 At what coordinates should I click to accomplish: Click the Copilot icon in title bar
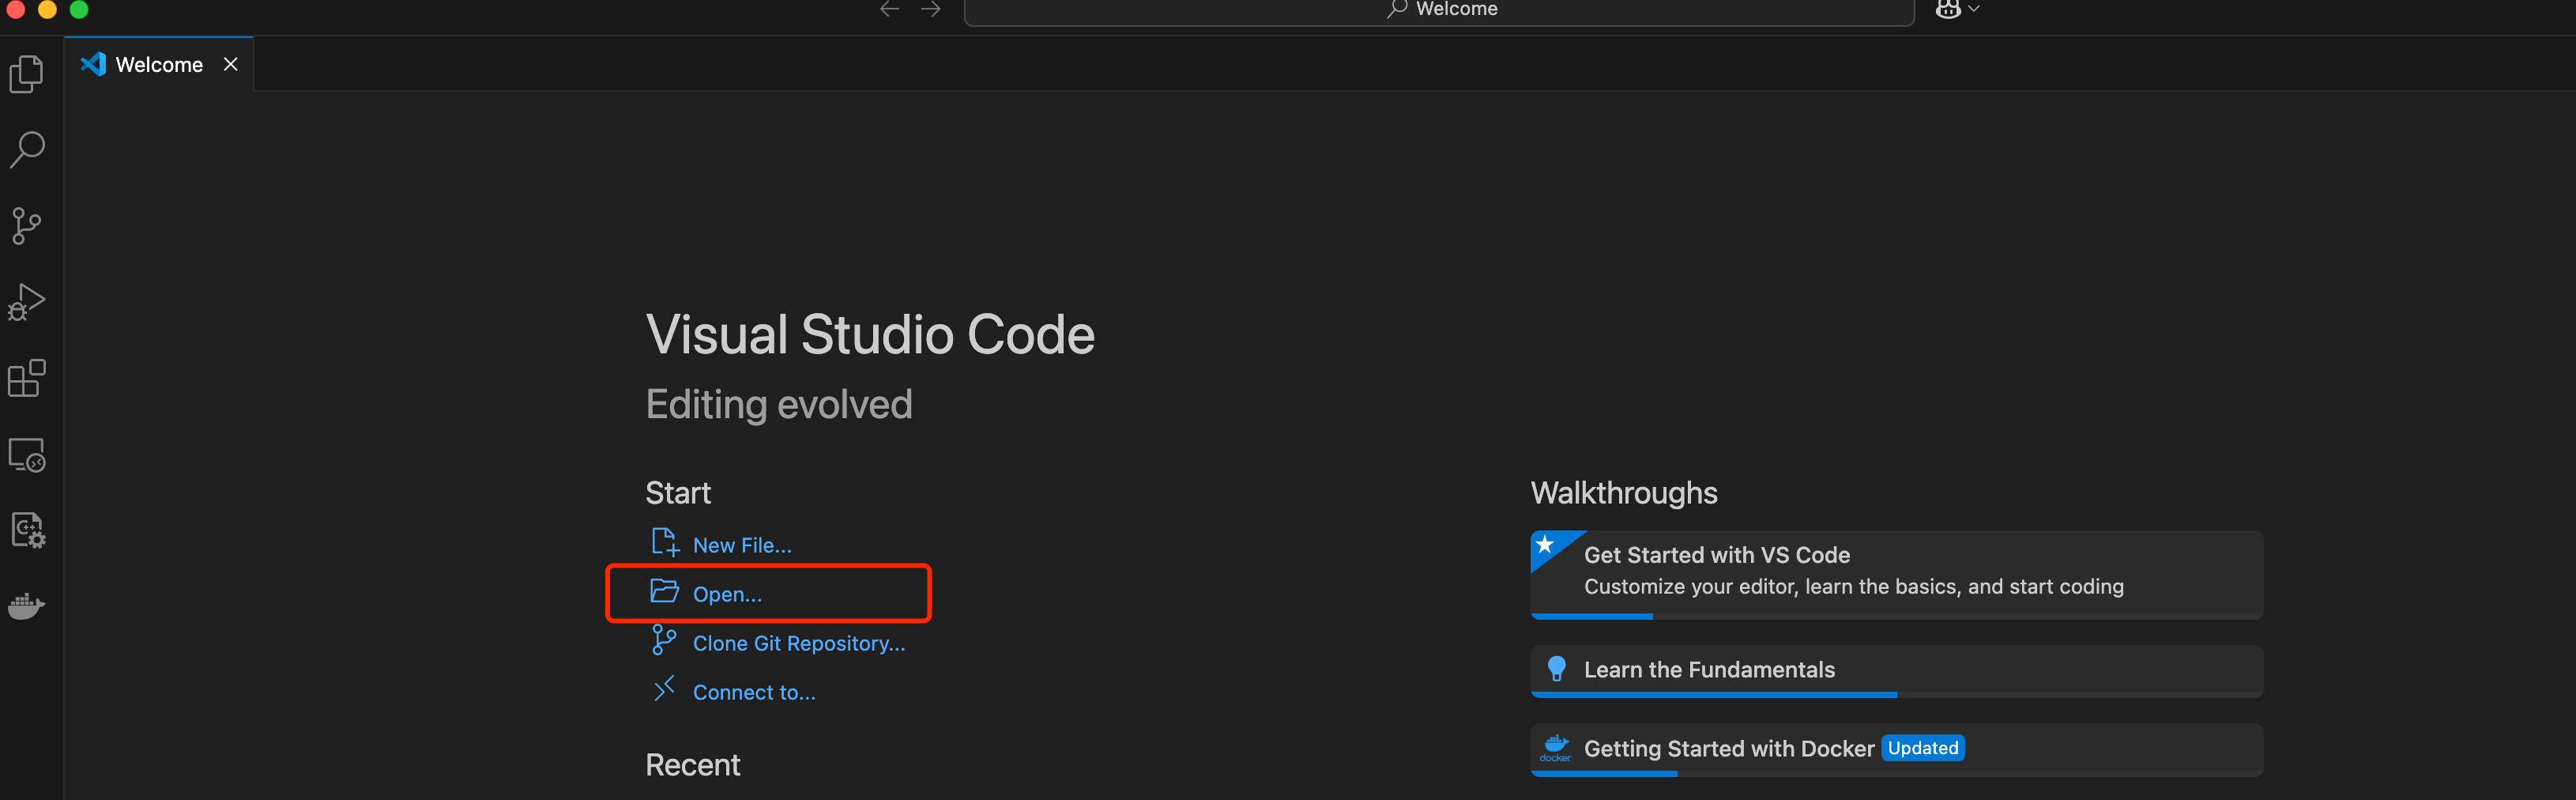point(1947,9)
